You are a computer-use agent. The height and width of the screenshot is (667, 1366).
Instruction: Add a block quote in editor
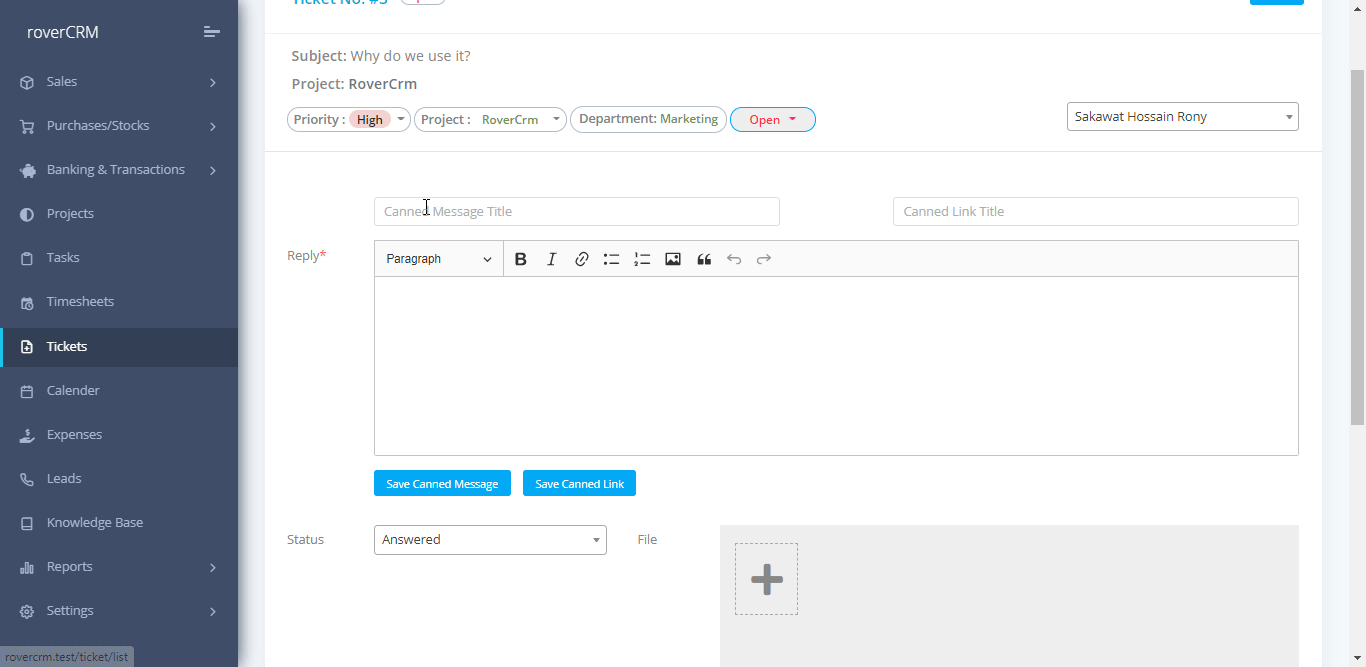pos(704,259)
